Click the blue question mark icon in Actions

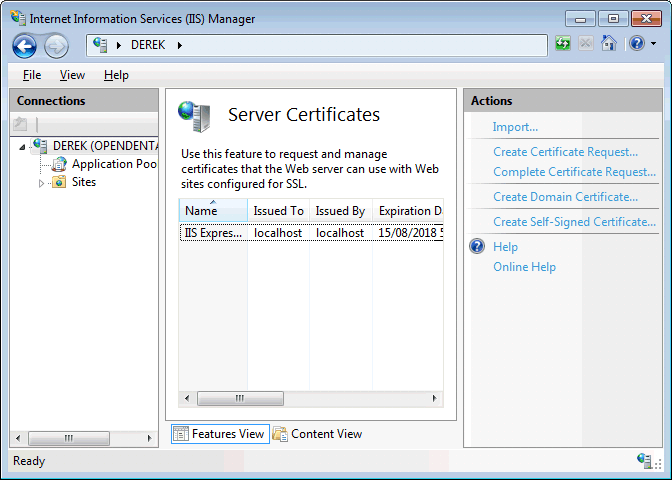click(x=477, y=246)
